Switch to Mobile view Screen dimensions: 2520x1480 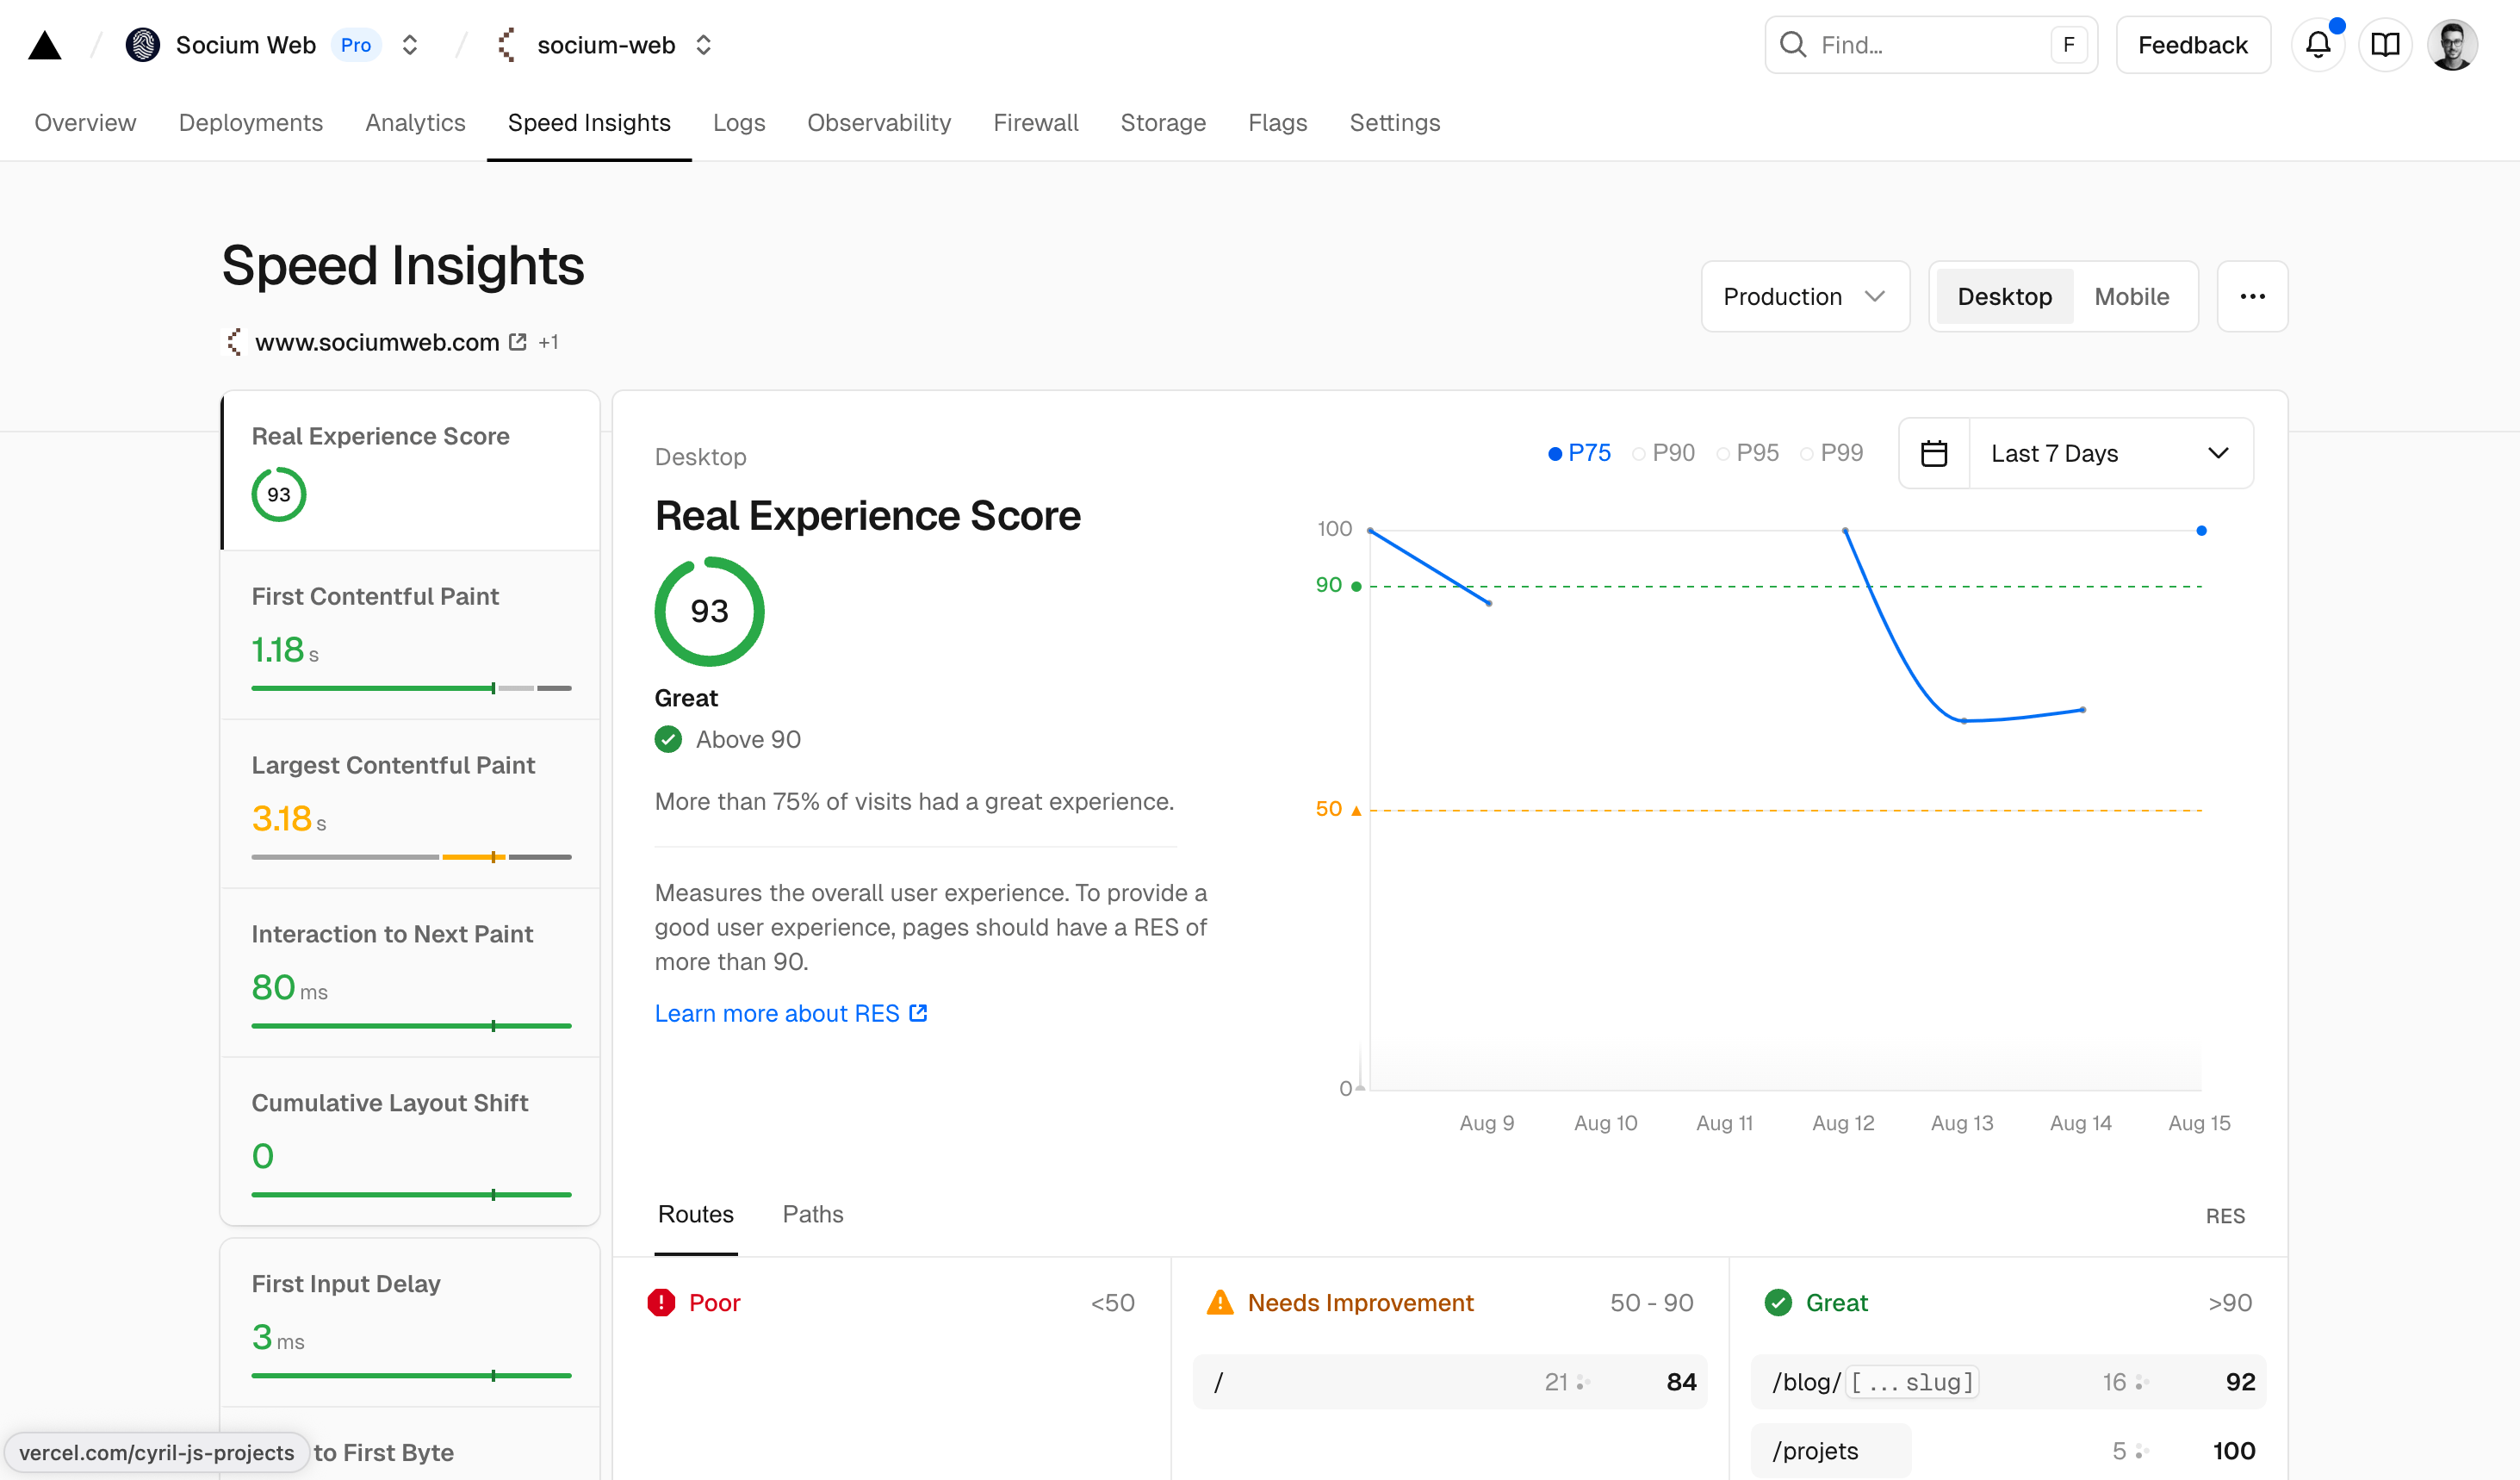pyautogui.click(x=2132, y=296)
